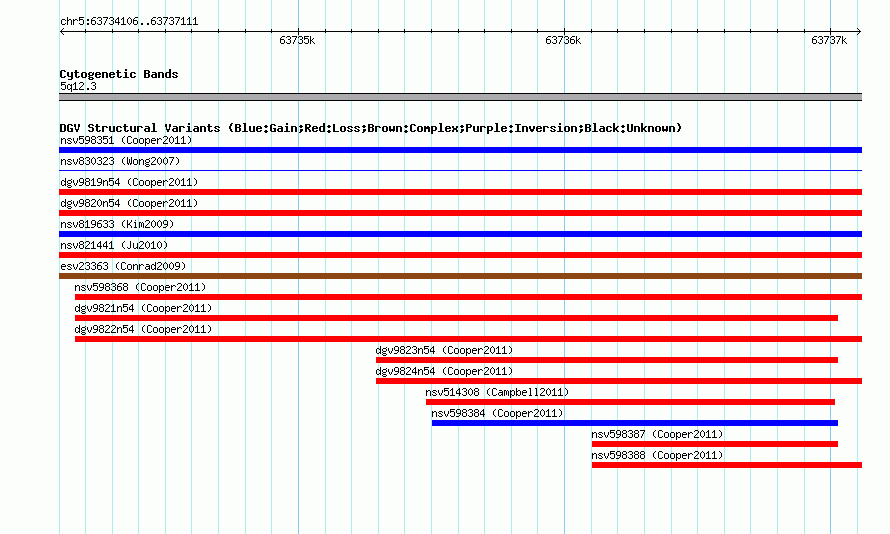Click the Cytogenetic Bands track title
This screenshot has height=534, width=890.
119,74
